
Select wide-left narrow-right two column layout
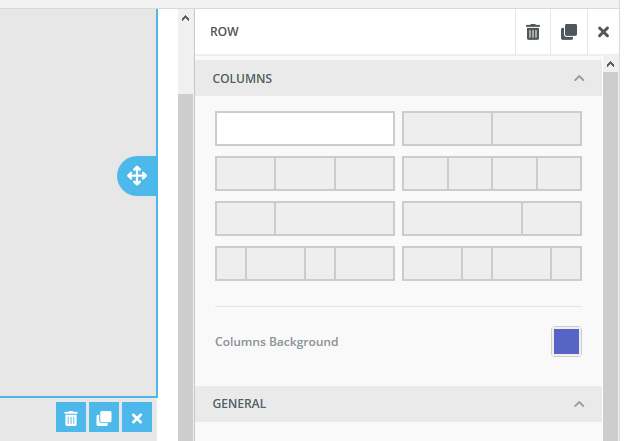(x=492, y=219)
